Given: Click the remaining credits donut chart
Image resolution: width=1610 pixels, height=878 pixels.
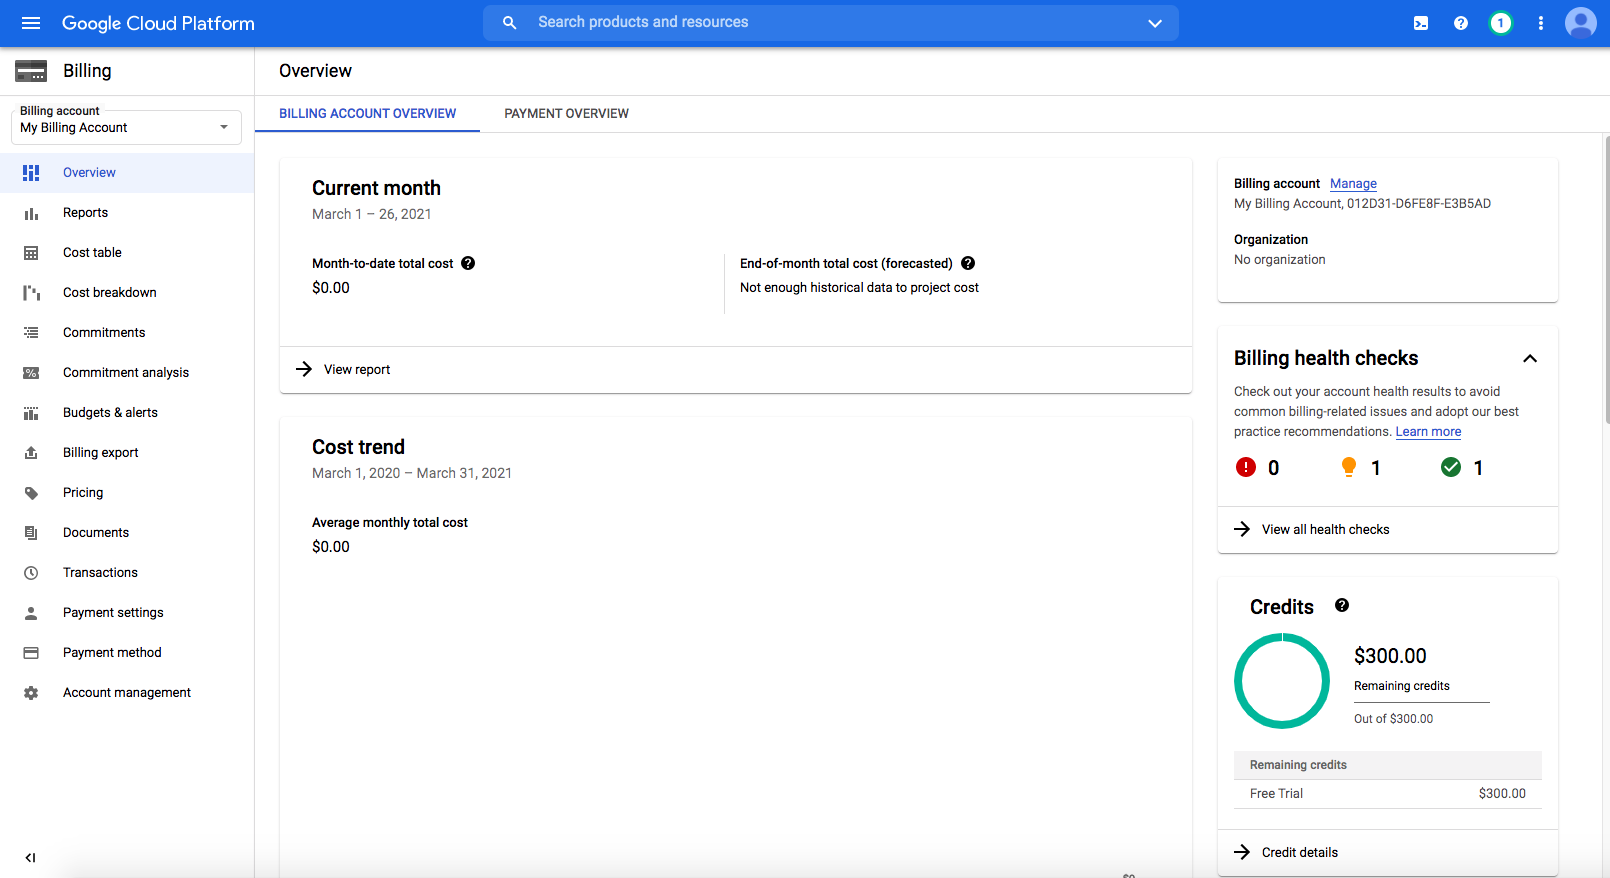Looking at the screenshot, I should click(x=1282, y=681).
